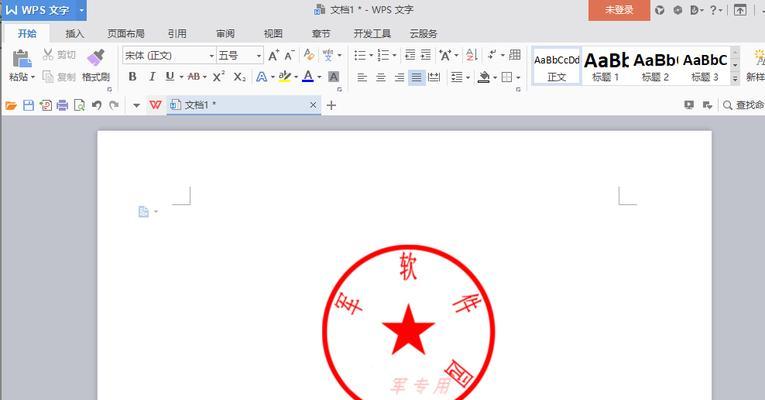Image resolution: width=765 pixels, height=400 pixels.
Task: Apply subscript X₂ formatting
Action: [239, 77]
